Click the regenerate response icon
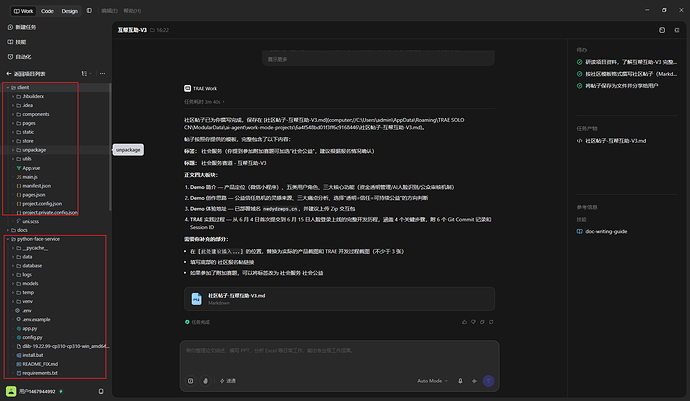Image resolution: width=690 pixels, height=401 pixels. coord(491,322)
